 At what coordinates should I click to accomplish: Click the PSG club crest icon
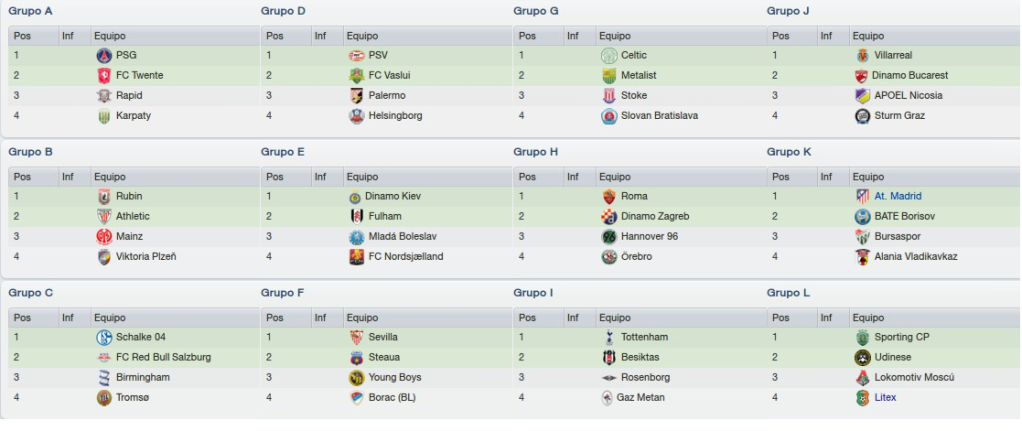(x=104, y=55)
